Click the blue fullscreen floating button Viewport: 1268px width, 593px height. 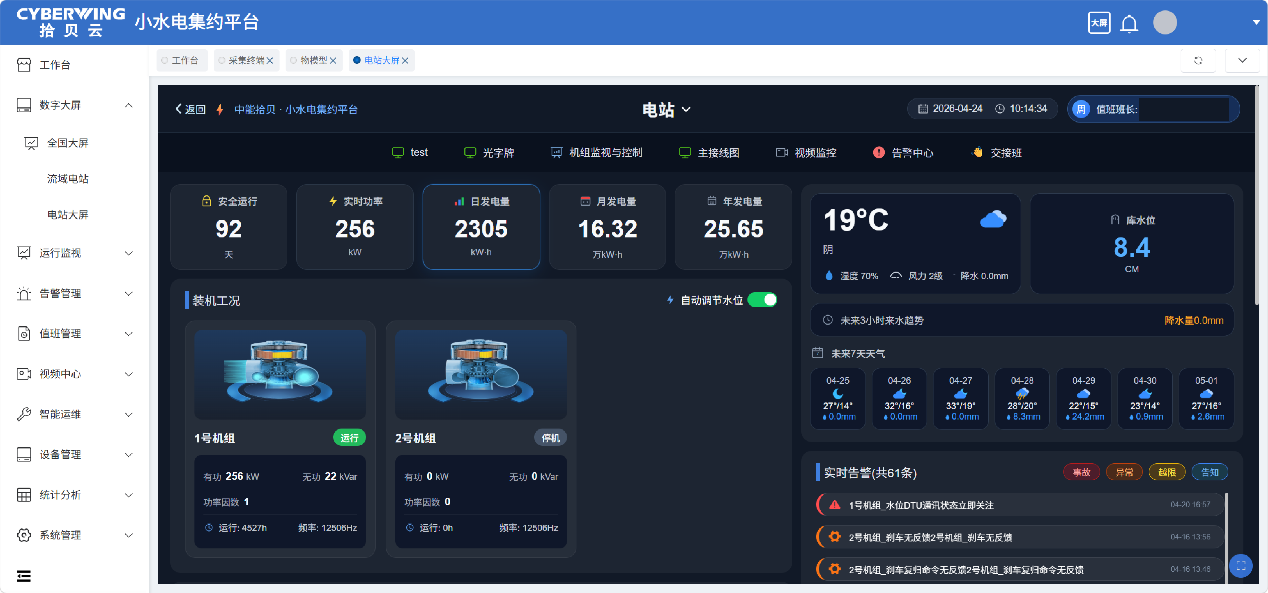click(x=1240, y=565)
